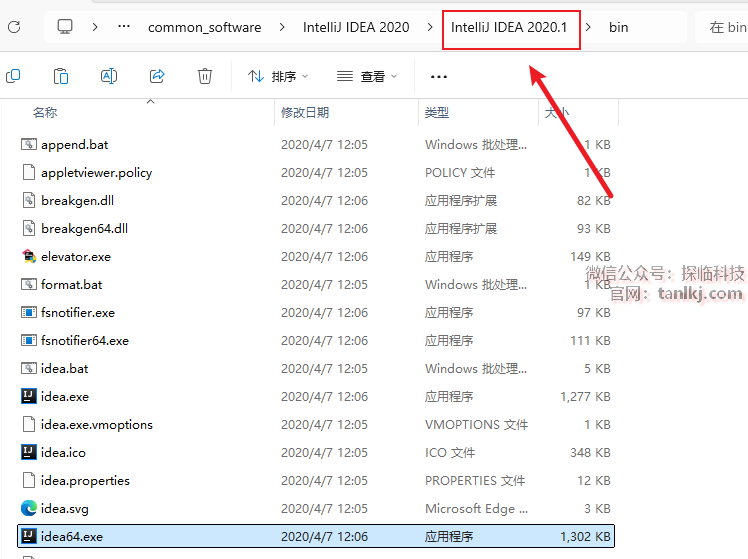748x559 pixels.
Task: Click the Share toolbar icon
Action: click(157, 76)
